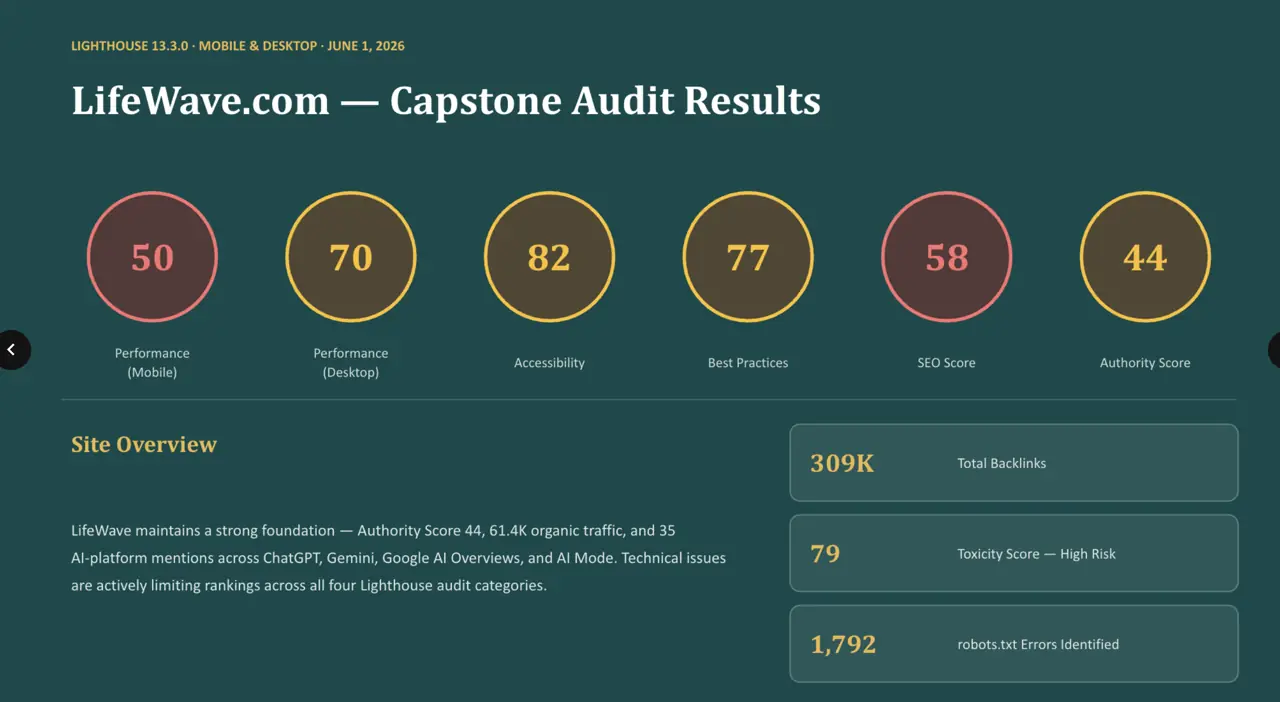Click the SEO Score circle 58

946,257
